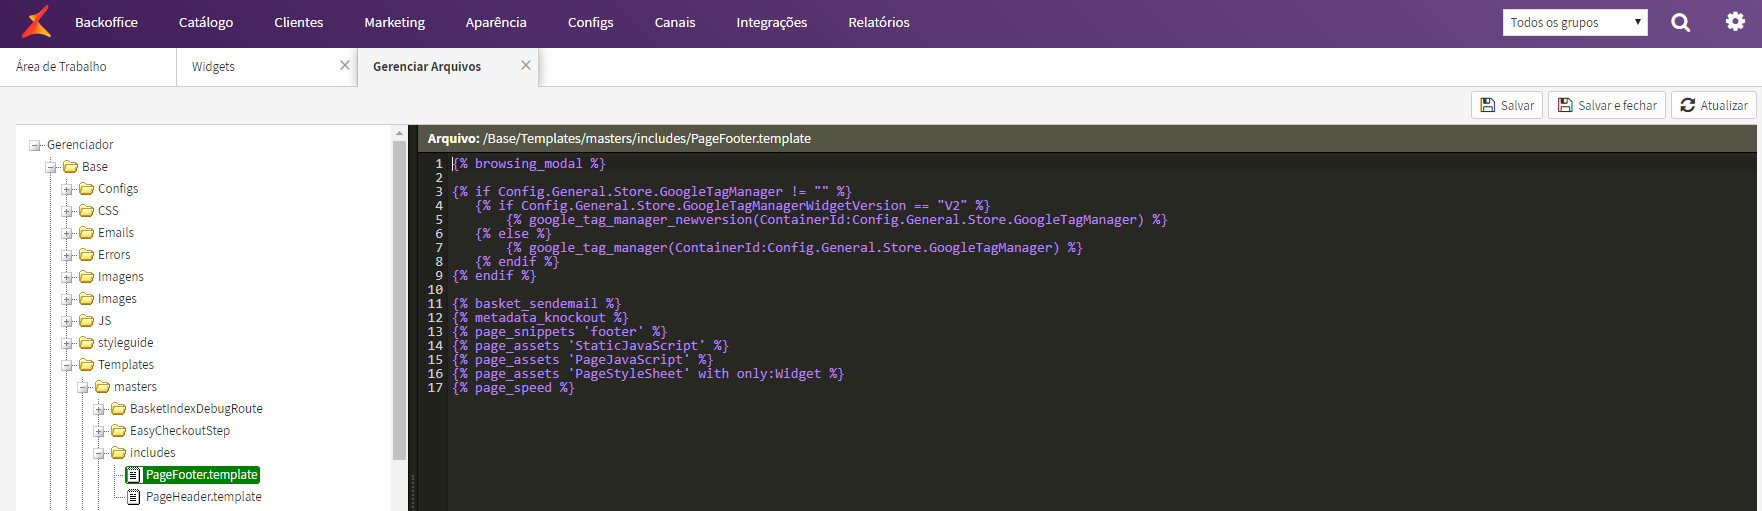Click the PageFooter.template file icon

point(134,475)
